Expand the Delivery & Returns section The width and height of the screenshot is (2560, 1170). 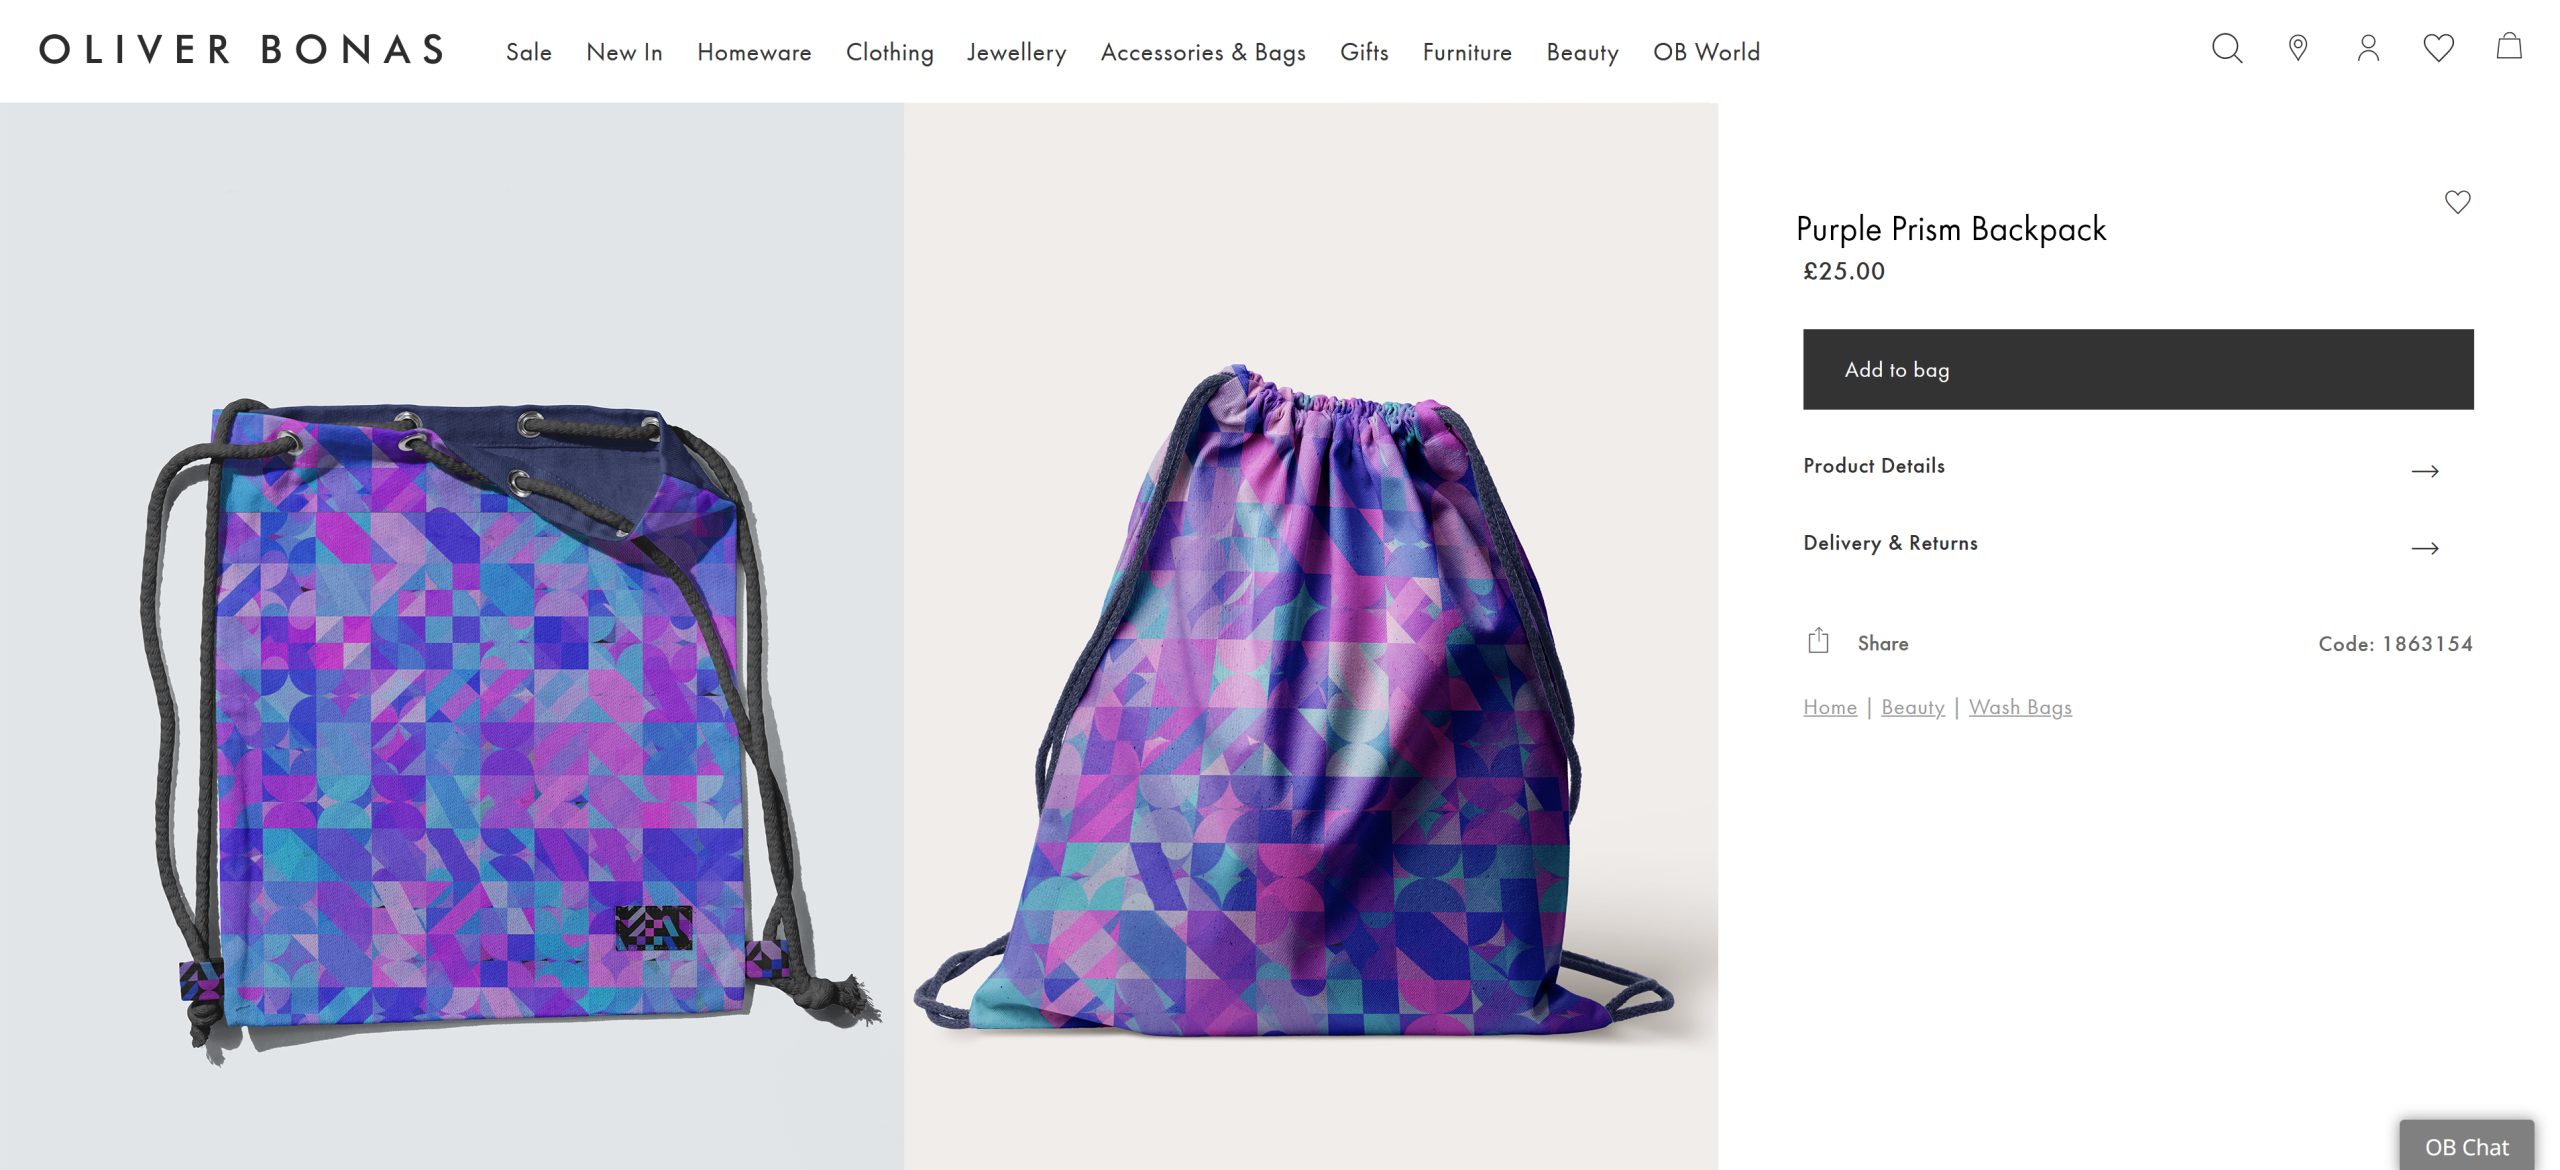pyautogui.click(x=1890, y=543)
